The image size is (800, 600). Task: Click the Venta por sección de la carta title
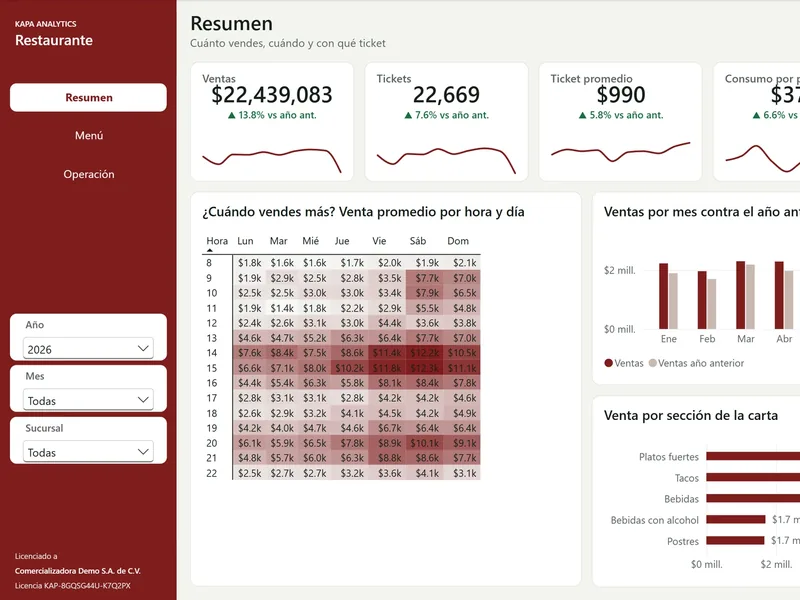pyautogui.click(x=691, y=415)
